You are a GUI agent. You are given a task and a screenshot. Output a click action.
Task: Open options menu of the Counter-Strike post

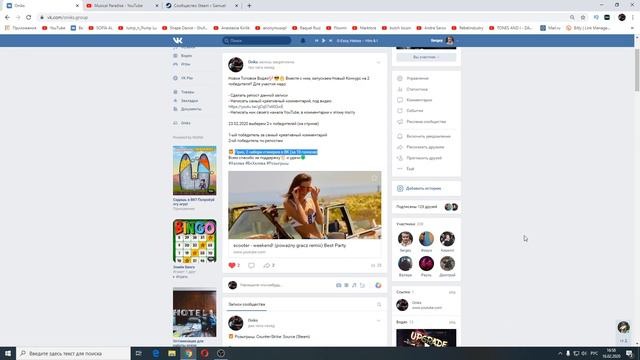pos(378,321)
